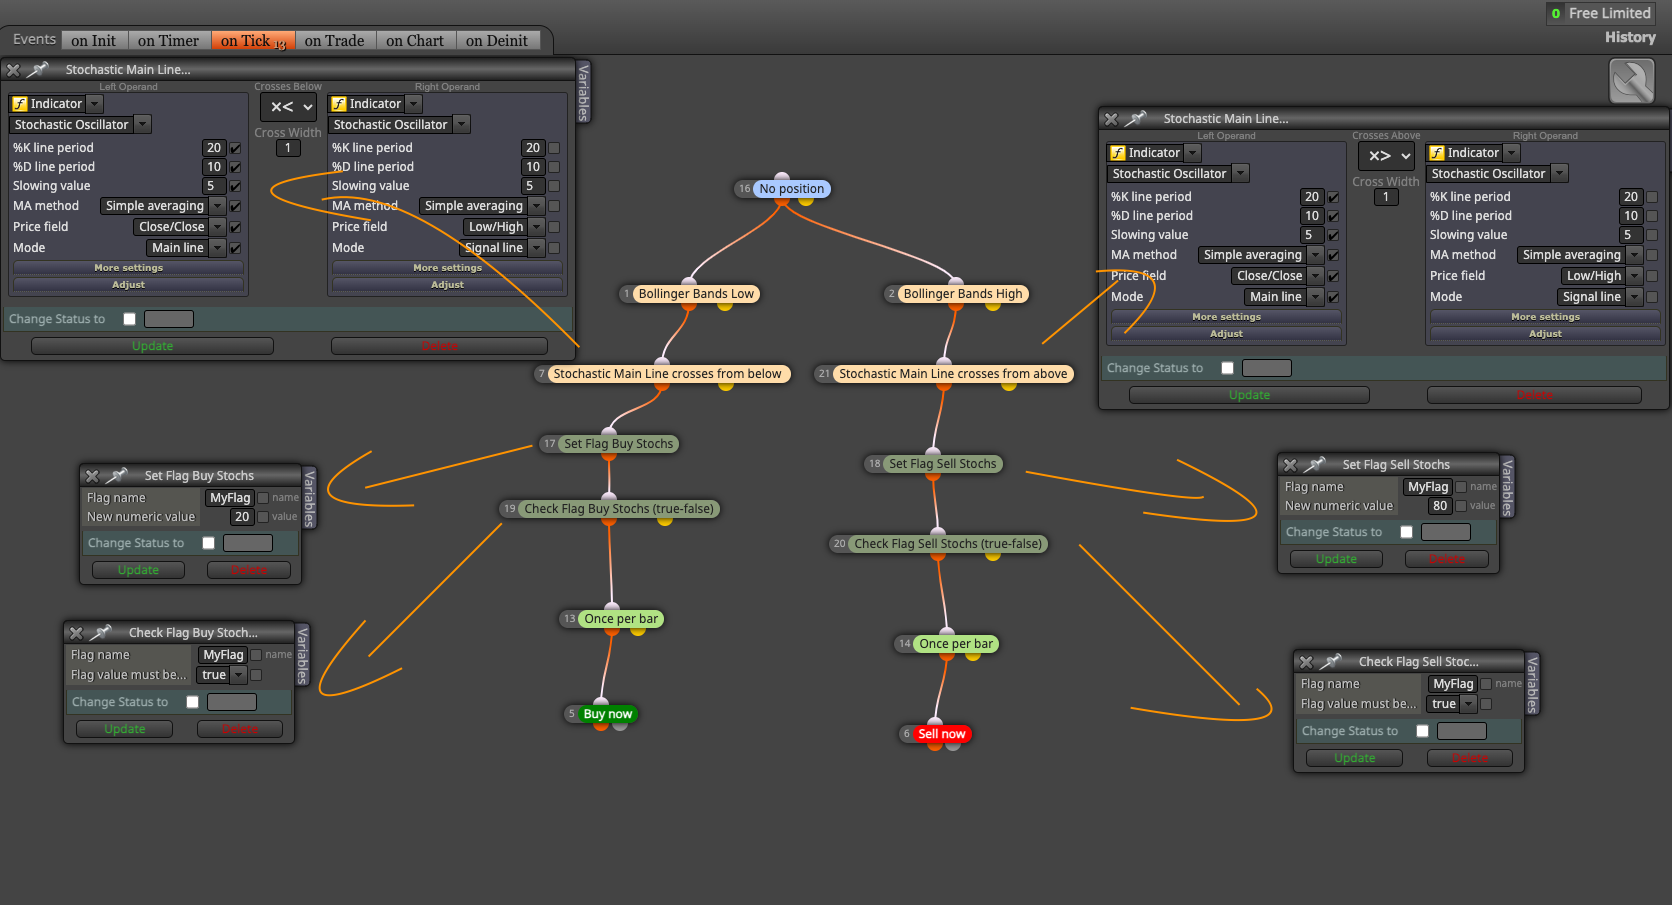Toggle the MyFlag name checkbox in Check Flag Buy Stoch
1672x905 pixels.
(256, 655)
